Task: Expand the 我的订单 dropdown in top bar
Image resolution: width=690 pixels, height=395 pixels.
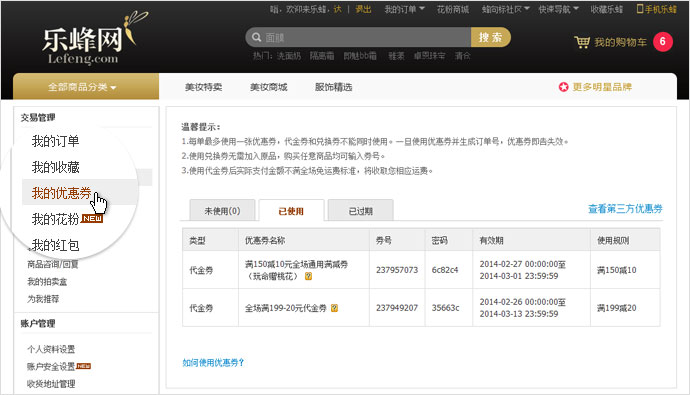Action: click(x=404, y=9)
